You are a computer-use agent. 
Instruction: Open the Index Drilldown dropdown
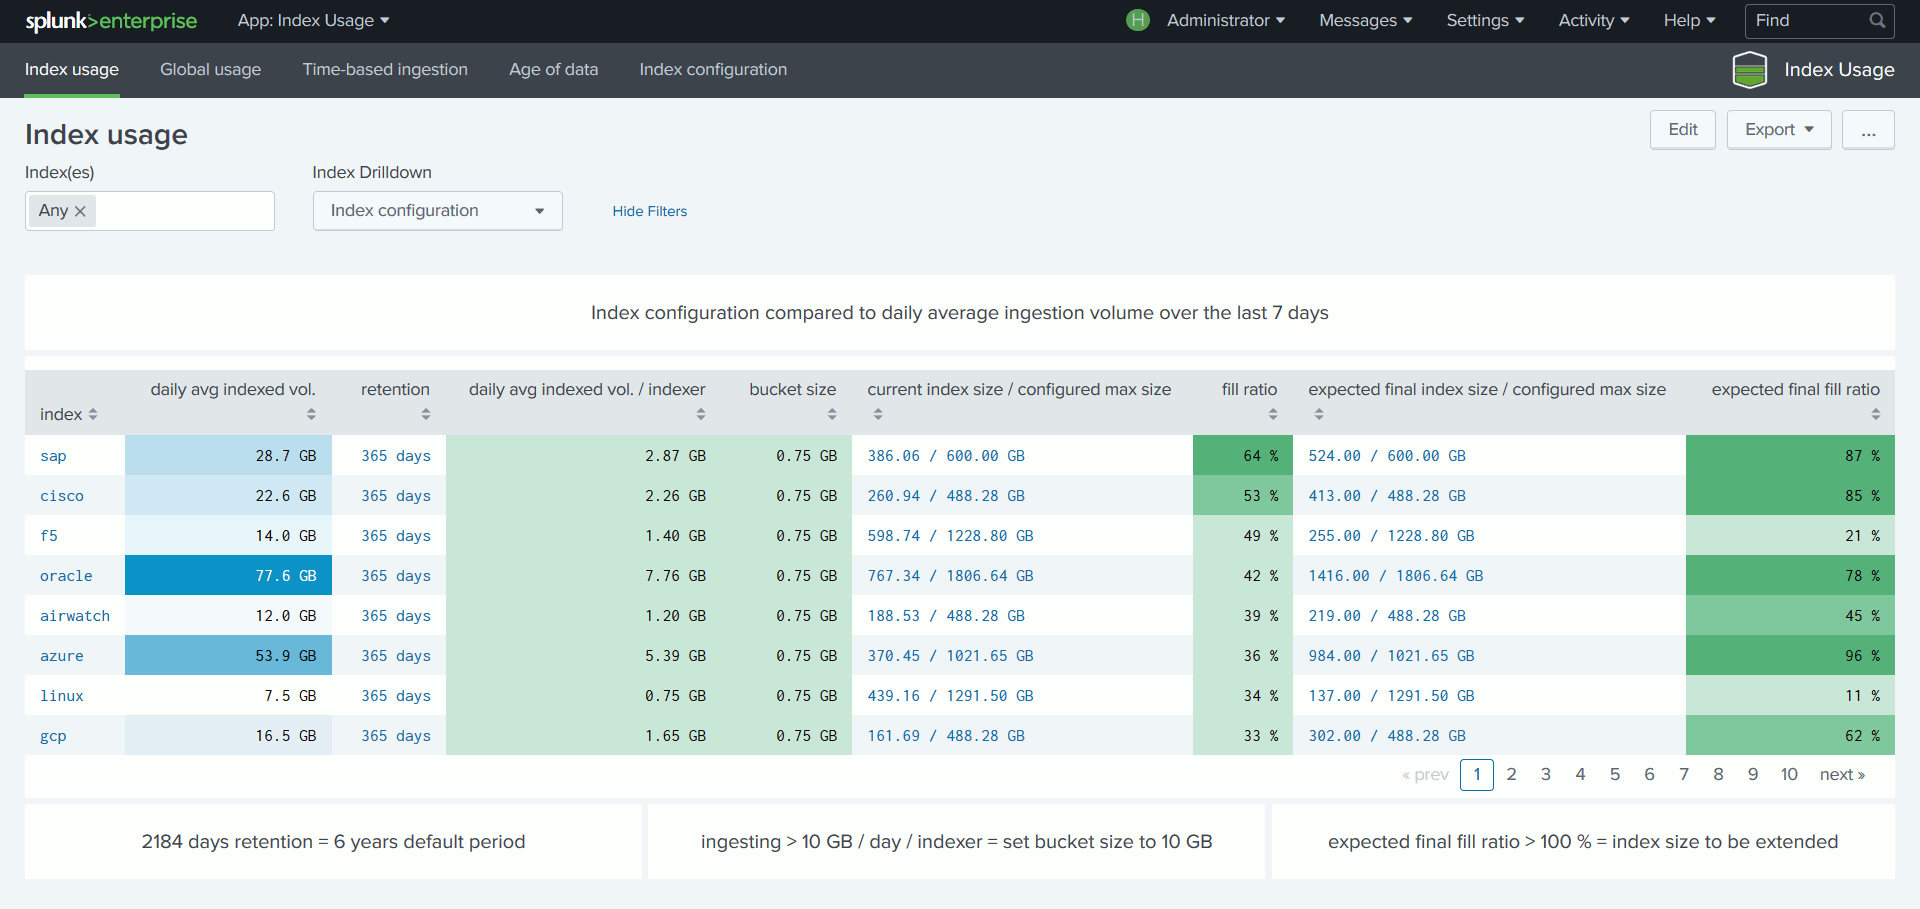click(x=437, y=210)
